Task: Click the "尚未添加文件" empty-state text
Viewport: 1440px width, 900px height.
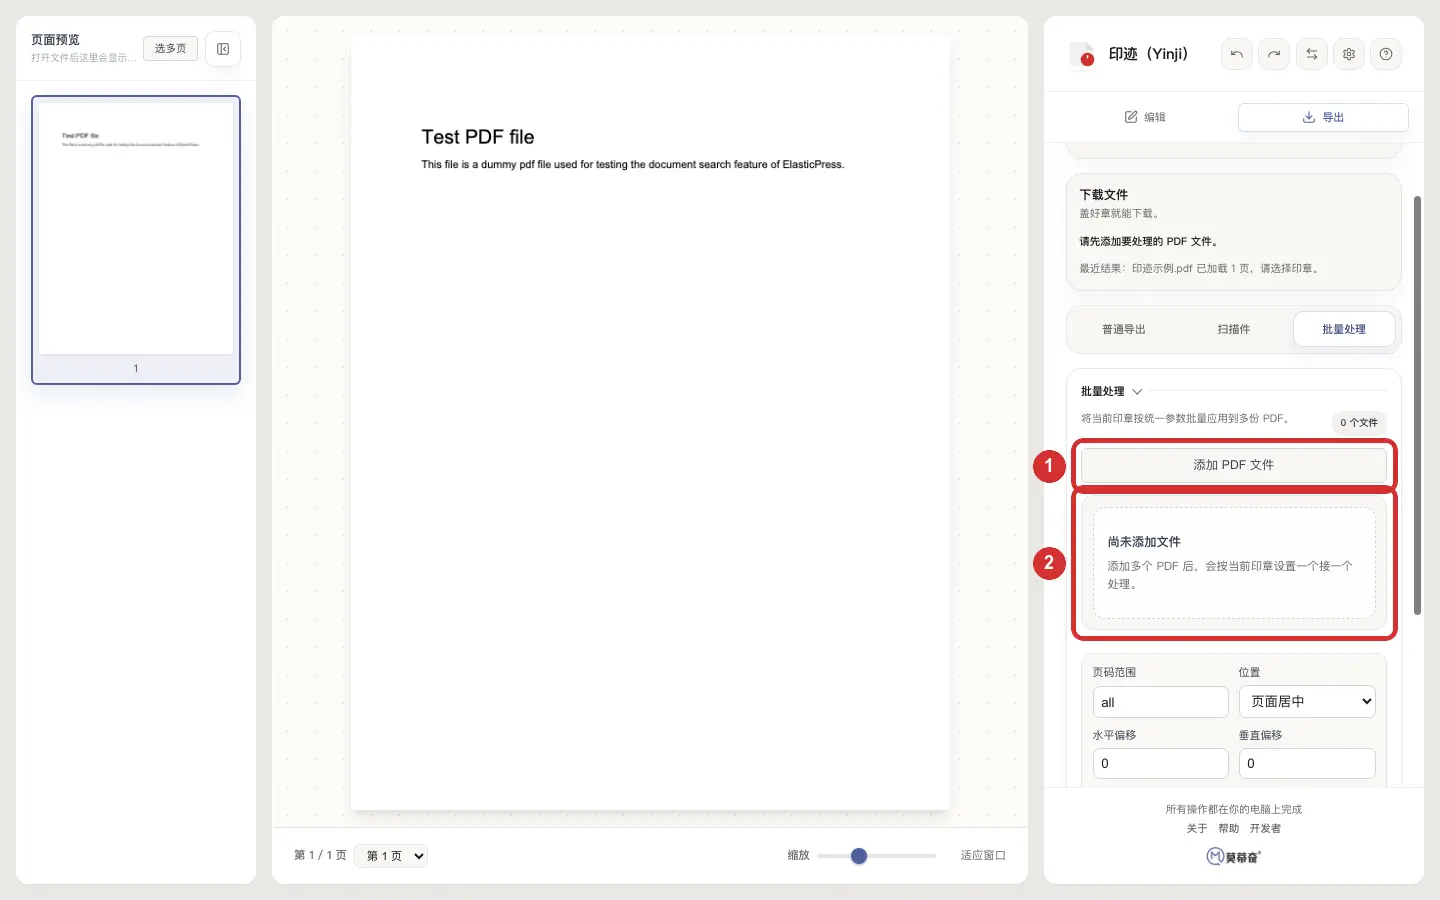Action: pyautogui.click(x=1144, y=542)
